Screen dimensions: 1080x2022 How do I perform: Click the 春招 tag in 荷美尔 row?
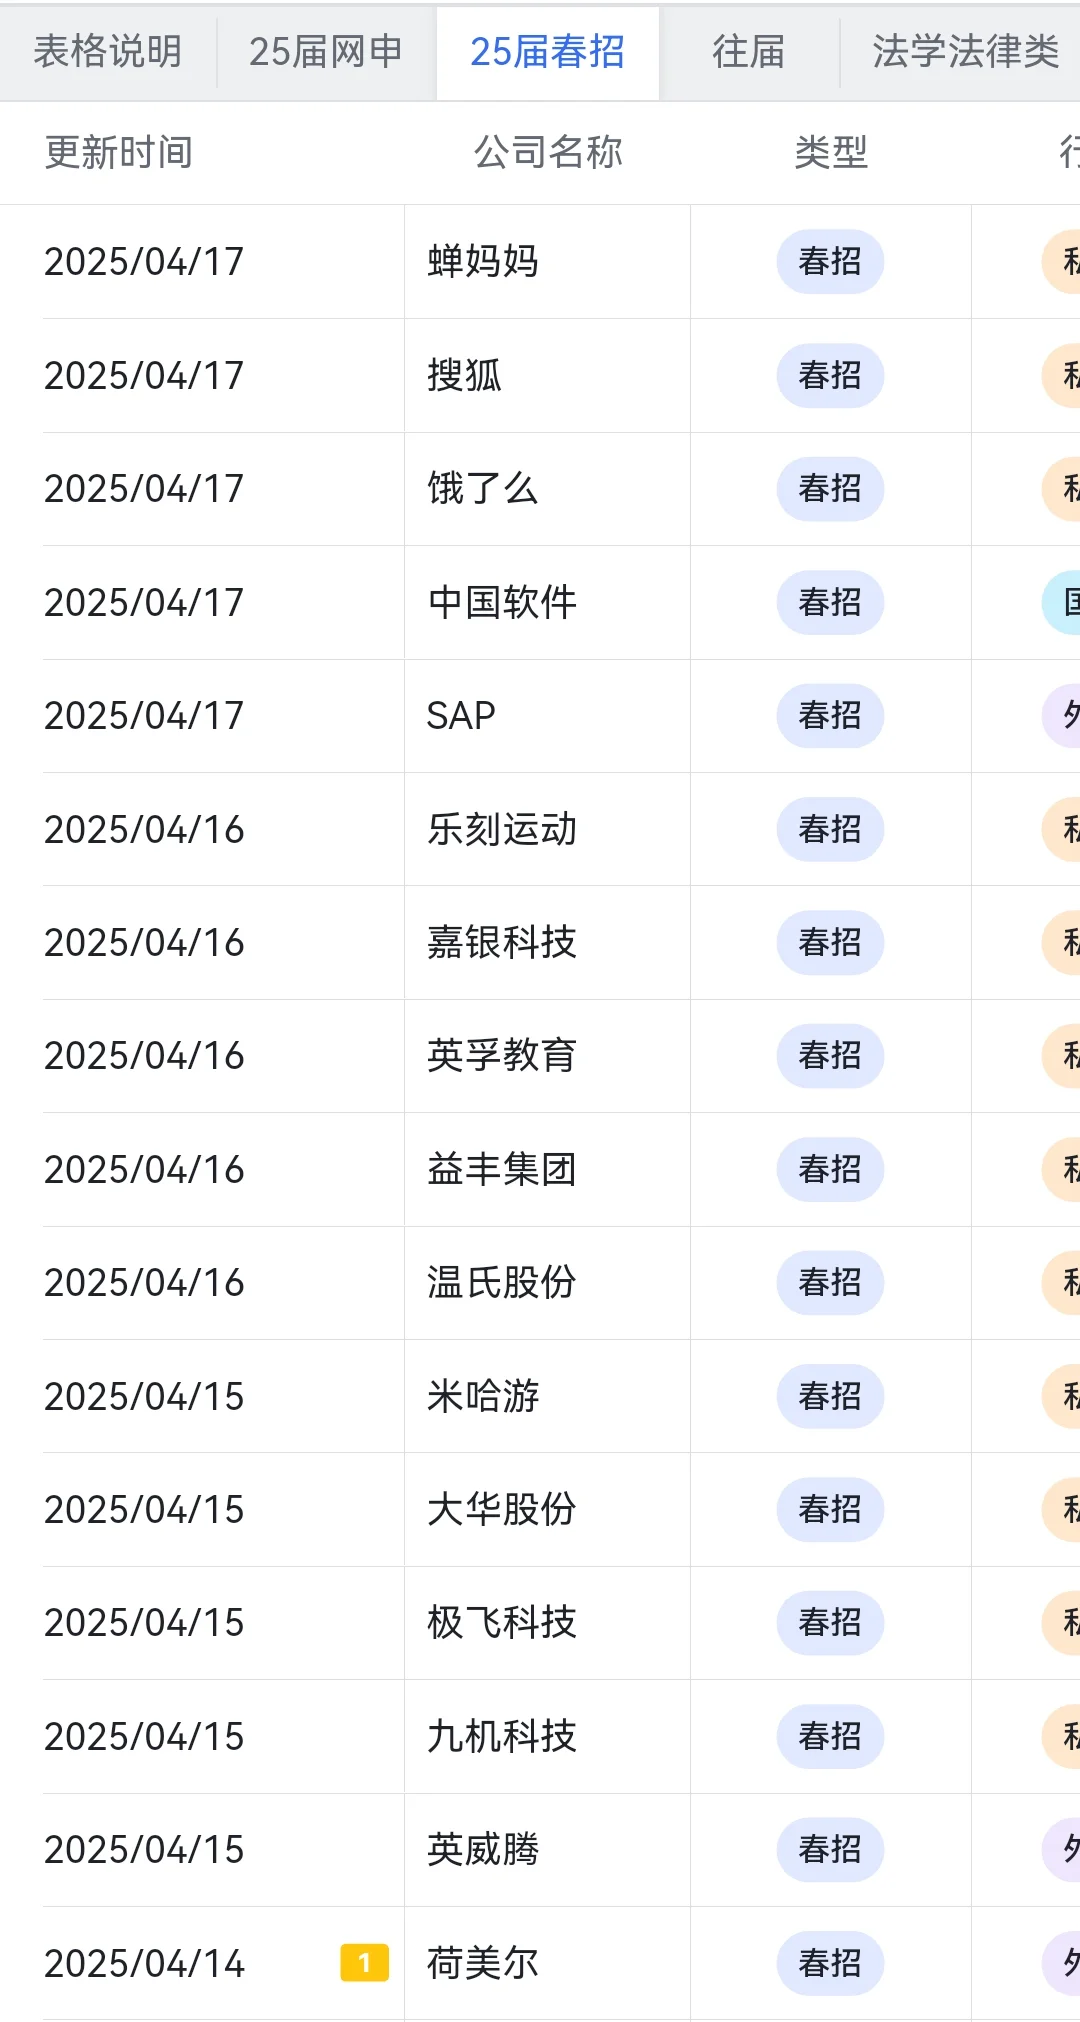point(830,1963)
